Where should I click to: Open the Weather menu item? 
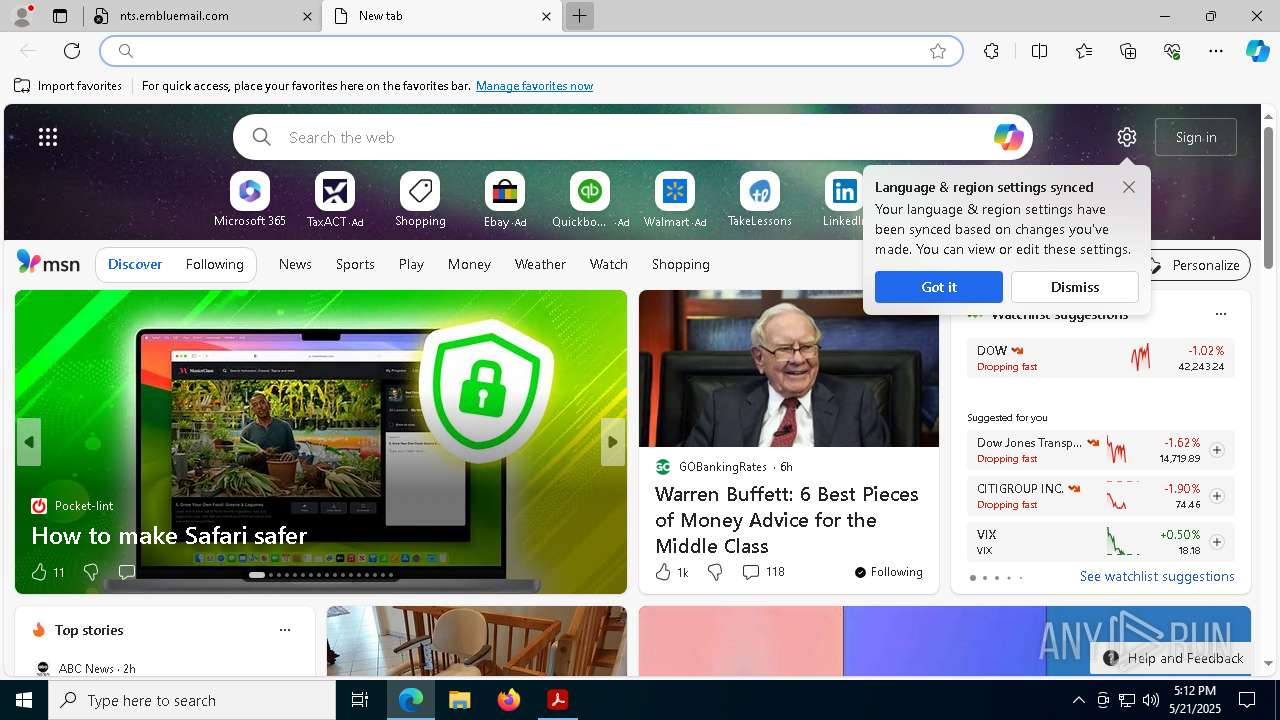[x=540, y=265]
